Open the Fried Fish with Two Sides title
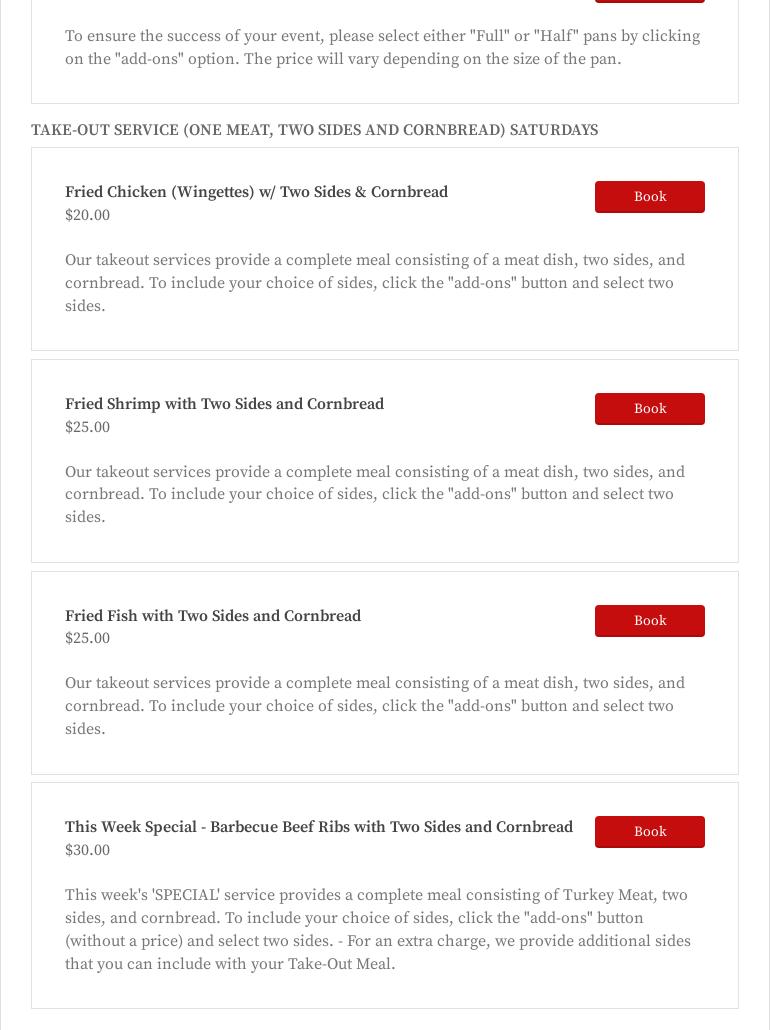770x1030 pixels. pyautogui.click(x=213, y=616)
